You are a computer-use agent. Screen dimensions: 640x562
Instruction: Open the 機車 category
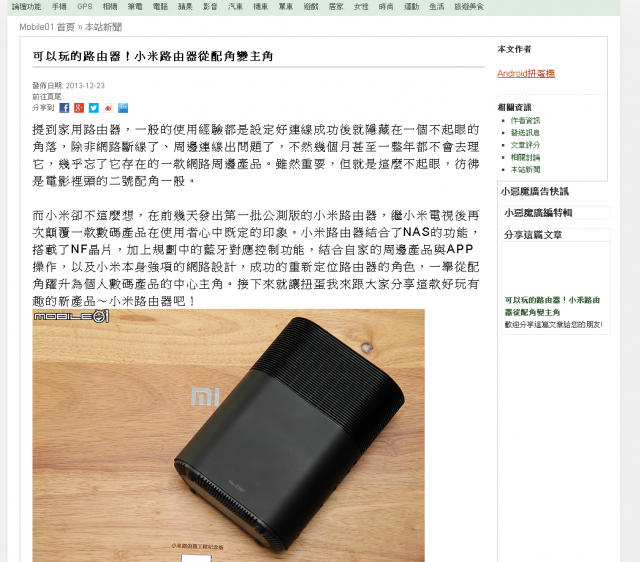click(x=260, y=7)
